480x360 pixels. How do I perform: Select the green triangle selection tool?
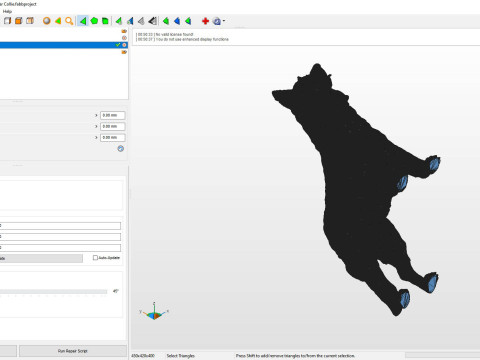point(82,21)
